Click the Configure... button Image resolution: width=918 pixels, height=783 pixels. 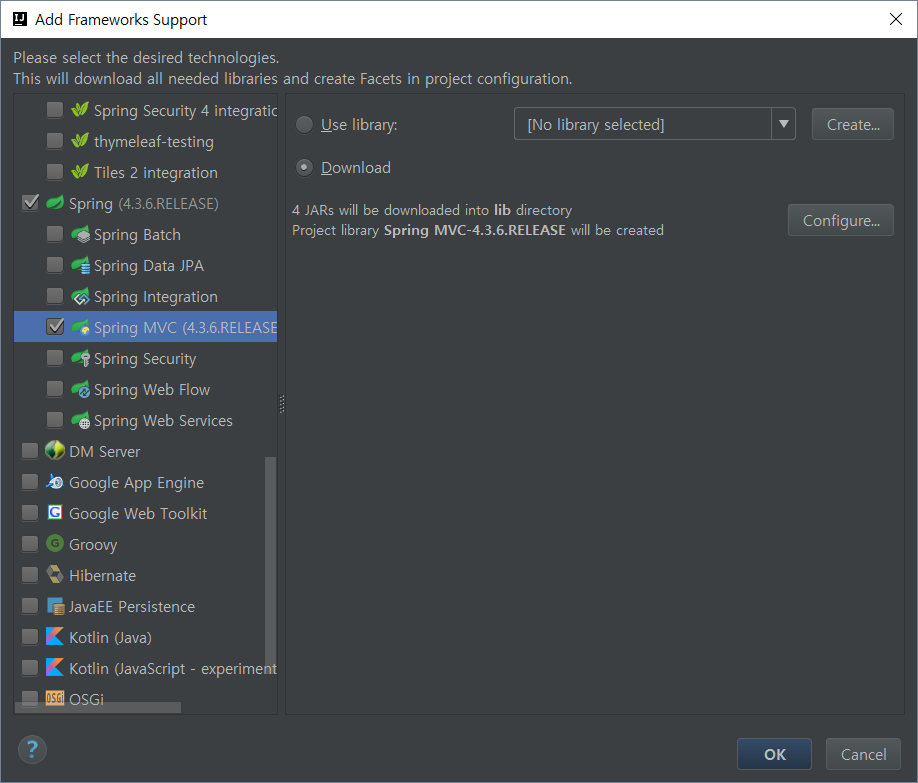point(841,220)
